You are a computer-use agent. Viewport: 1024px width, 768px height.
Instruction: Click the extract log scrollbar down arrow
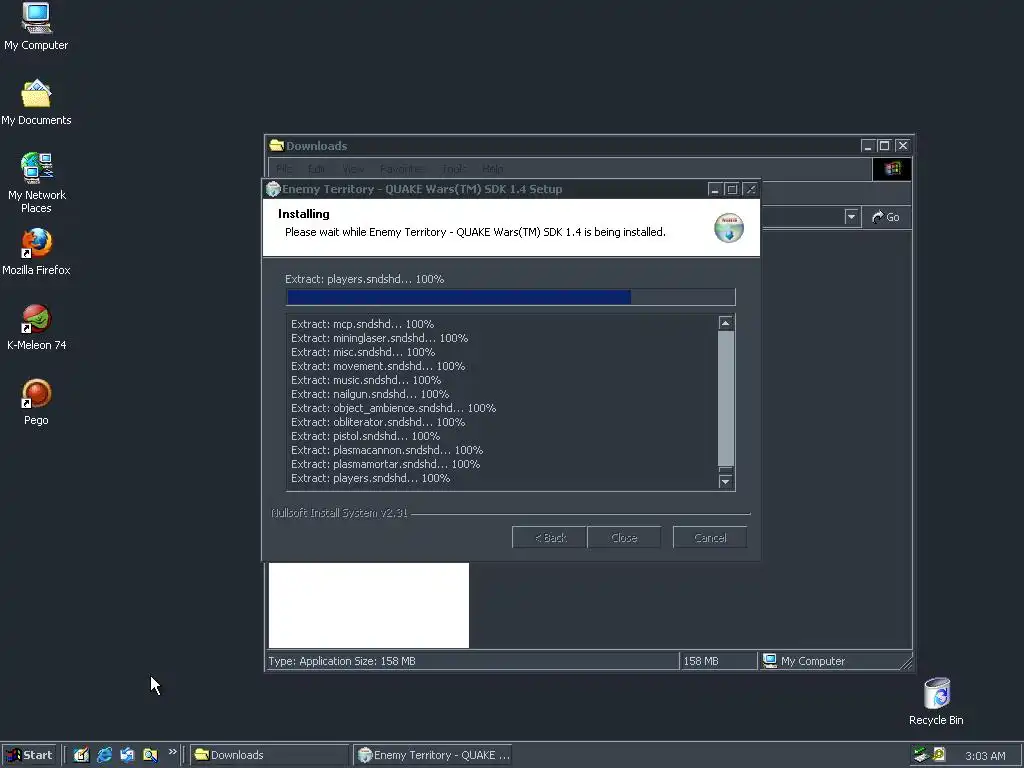(x=726, y=481)
